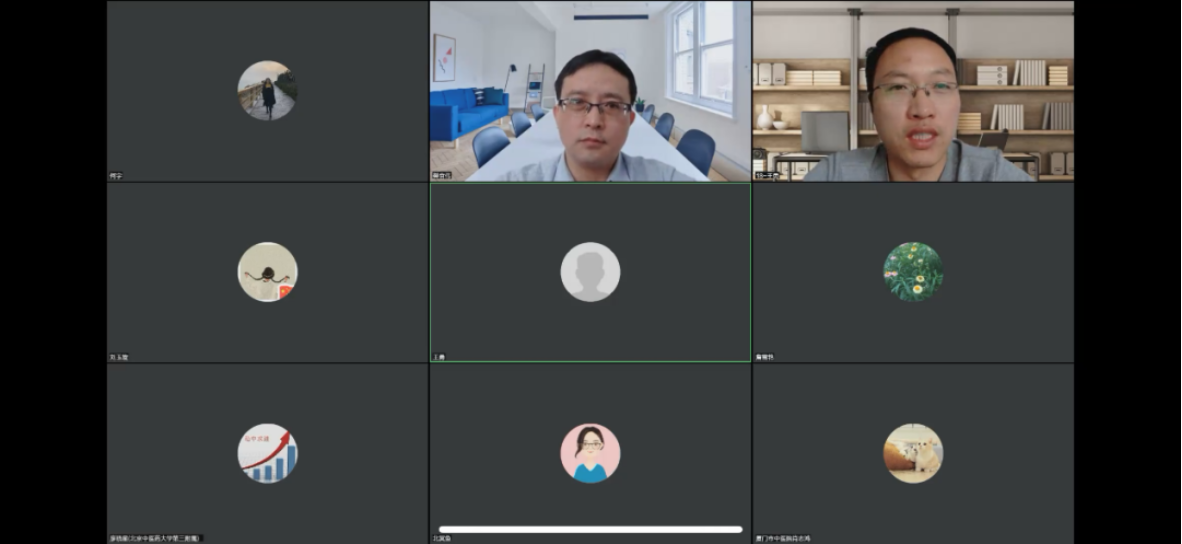Click the avatar of person walking on path
The width and height of the screenshot is (1182, 544).
point(267,91)
